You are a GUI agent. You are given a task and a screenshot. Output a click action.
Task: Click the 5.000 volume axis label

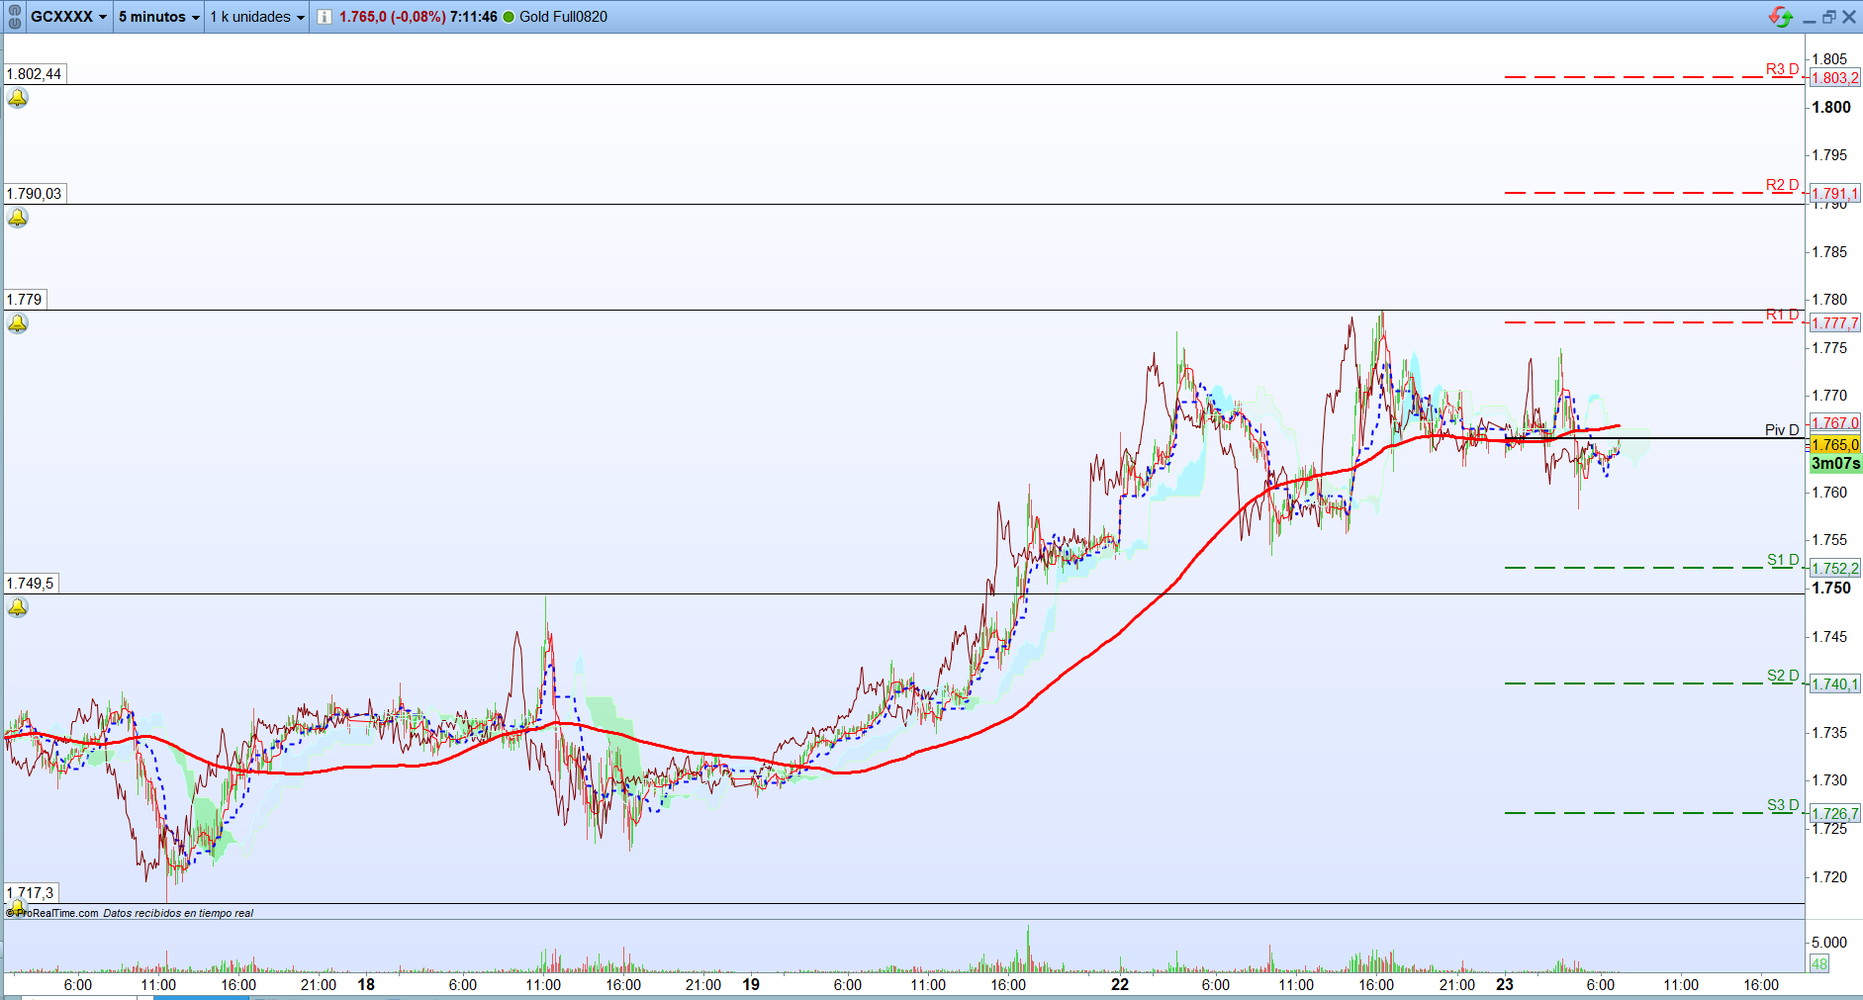click(x=1829, y=942)
